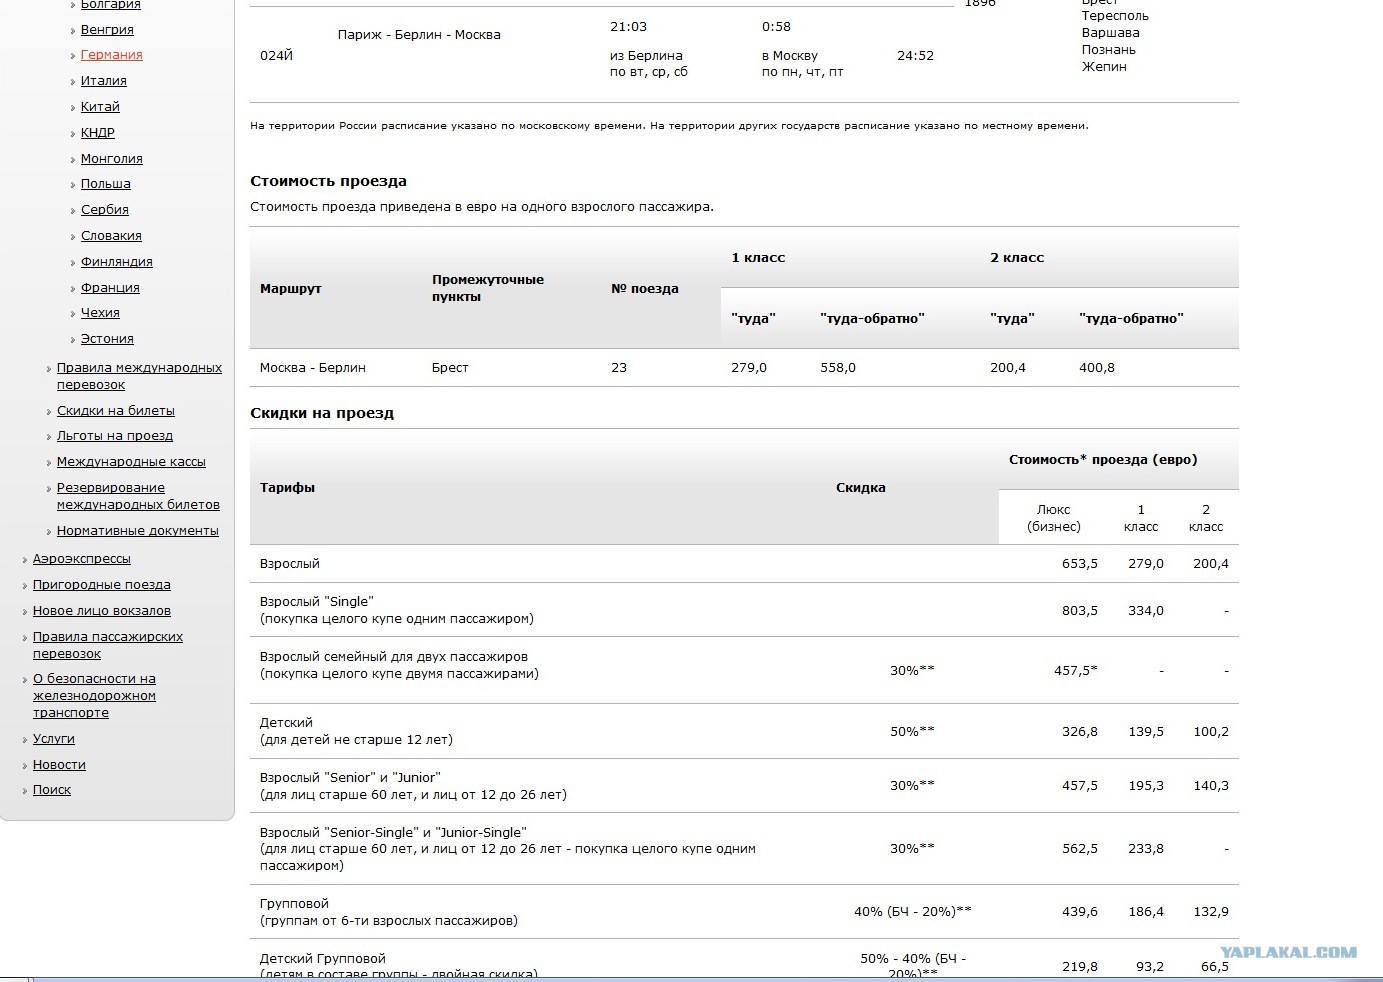Expand the Пригородные поезда section
The image size is (1383, 982).
point(102,585)
